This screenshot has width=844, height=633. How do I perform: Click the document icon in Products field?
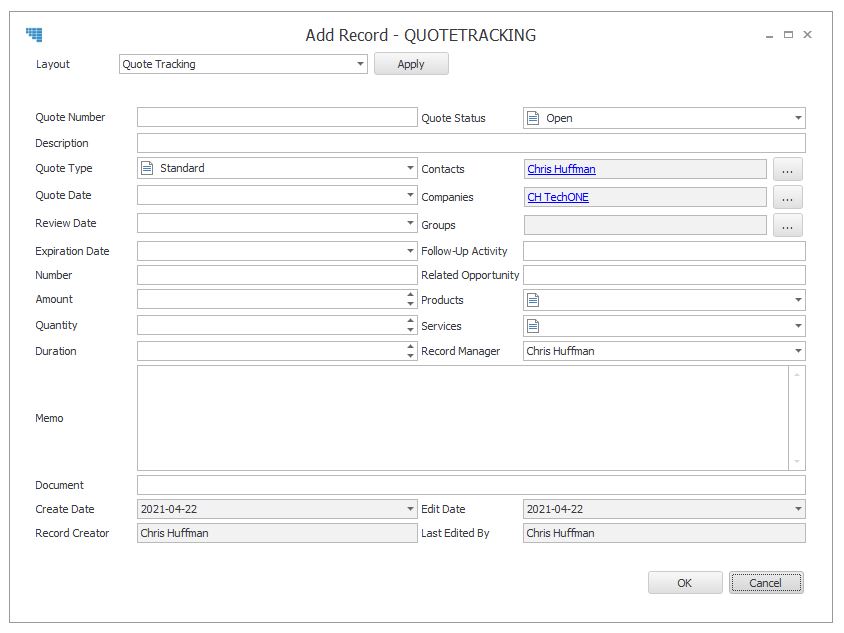pyautogui.click(x=533, y=300)
